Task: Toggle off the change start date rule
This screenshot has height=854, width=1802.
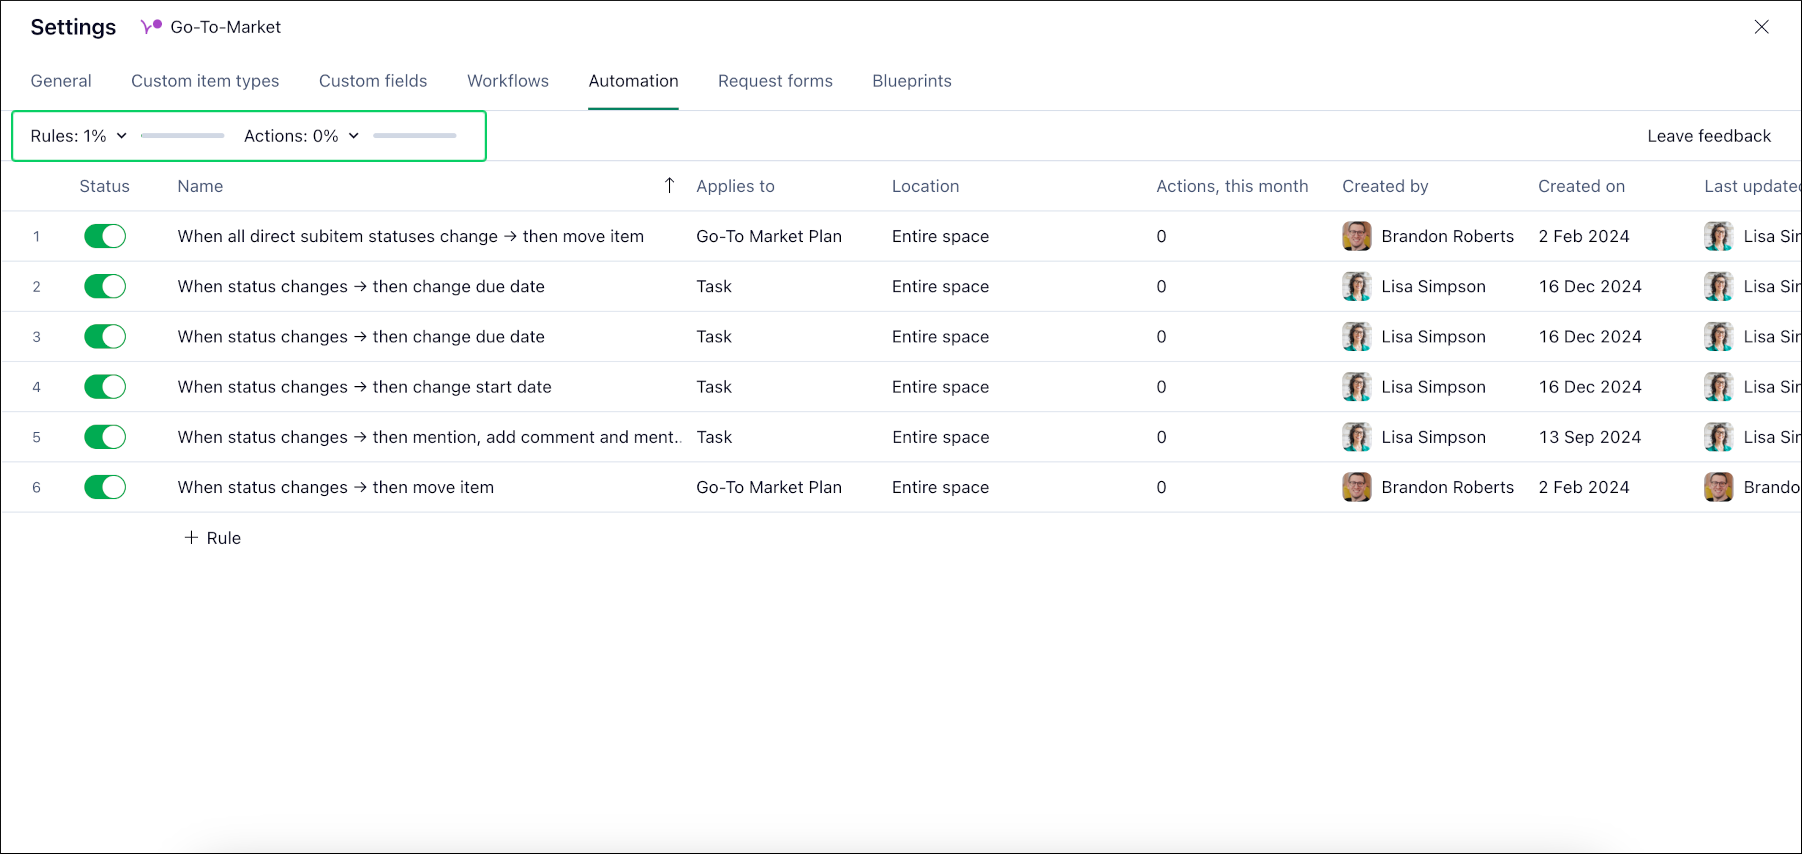Action: [x=105, y=387]
